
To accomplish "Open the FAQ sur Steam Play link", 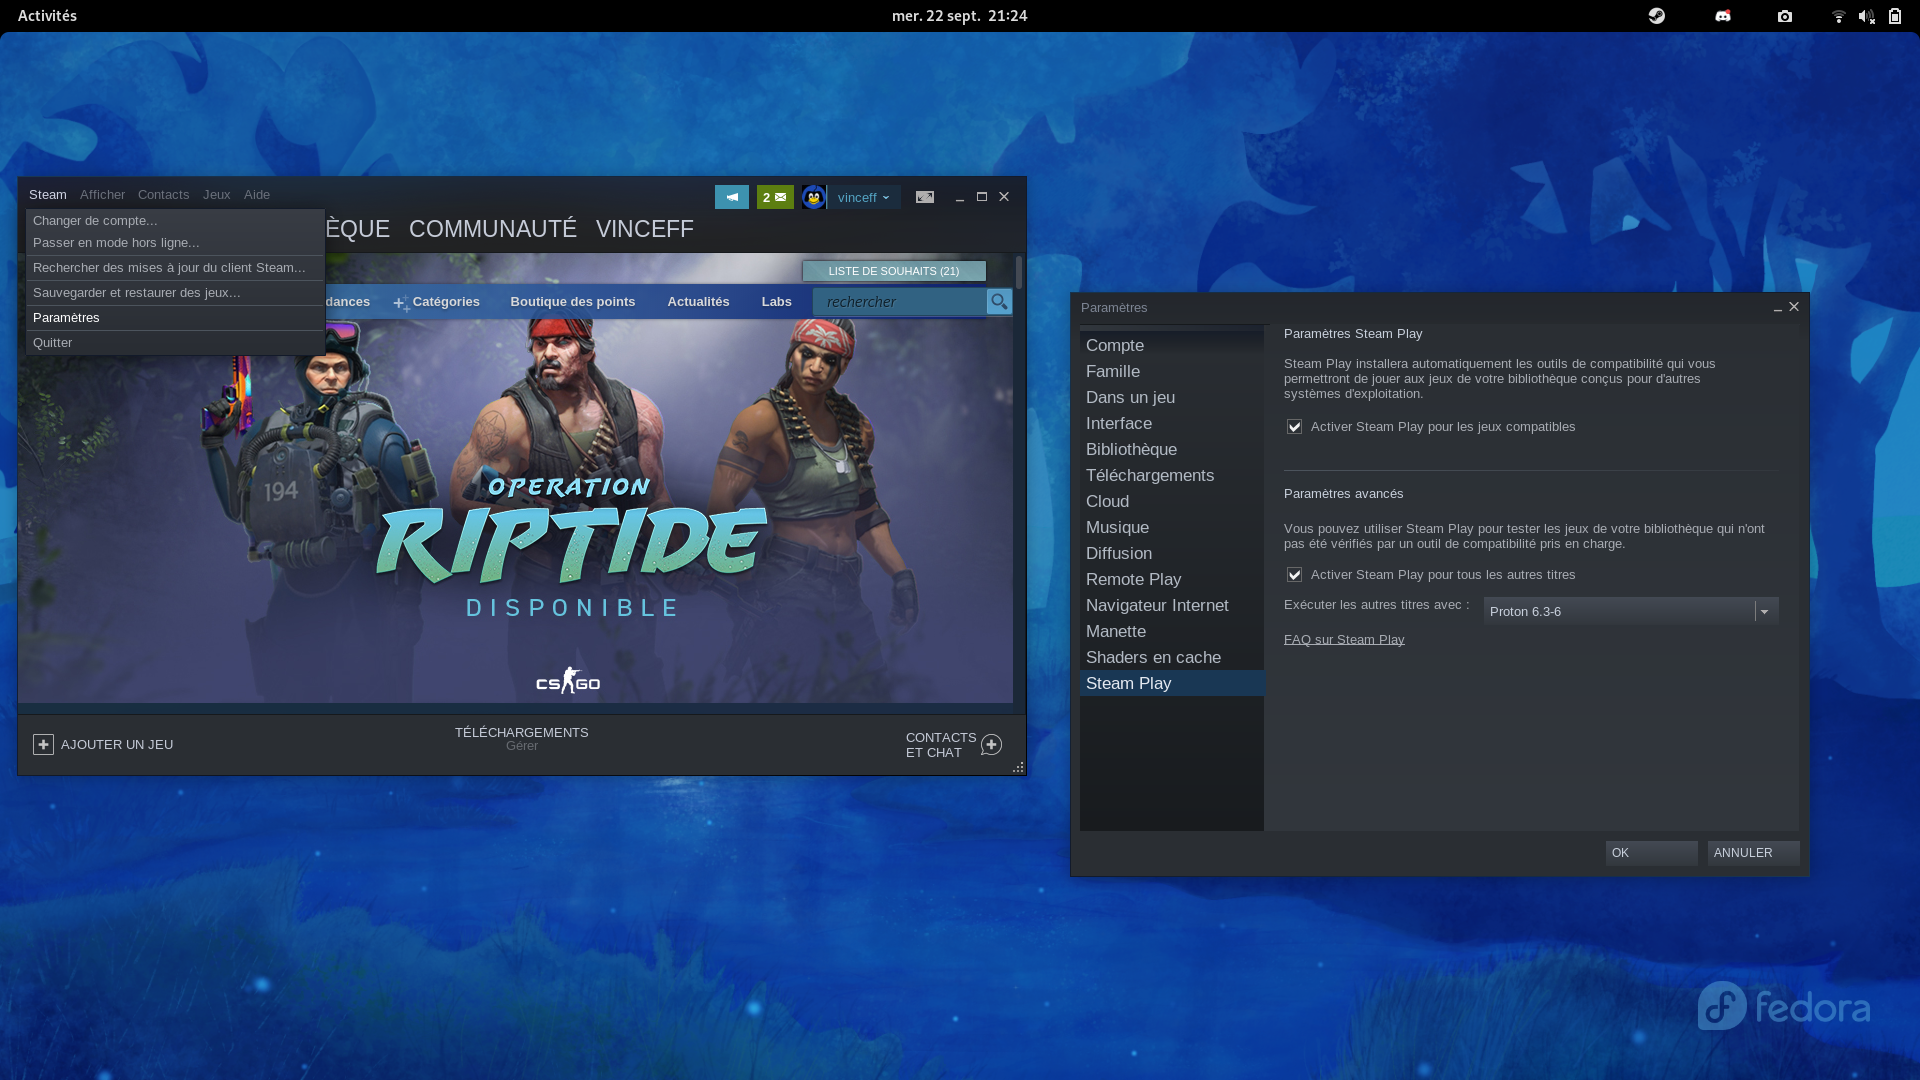I will [x=1344, y=640].
